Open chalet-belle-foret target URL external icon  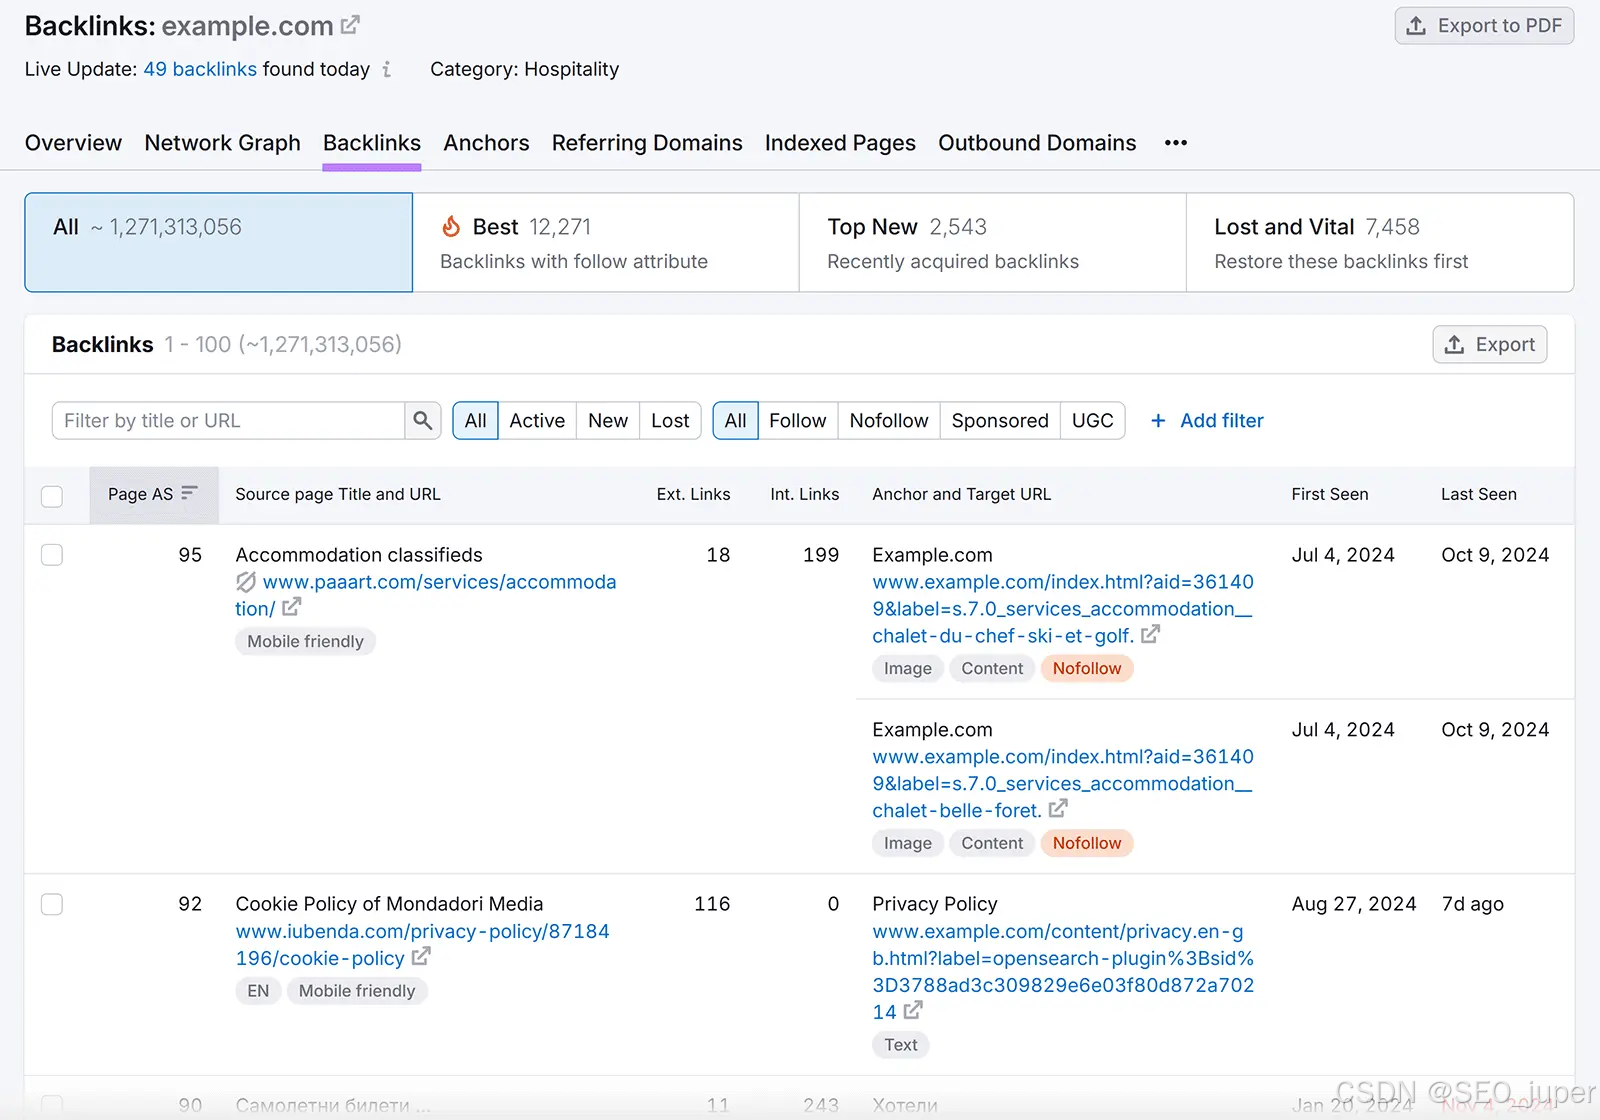tap(1059, 809)
